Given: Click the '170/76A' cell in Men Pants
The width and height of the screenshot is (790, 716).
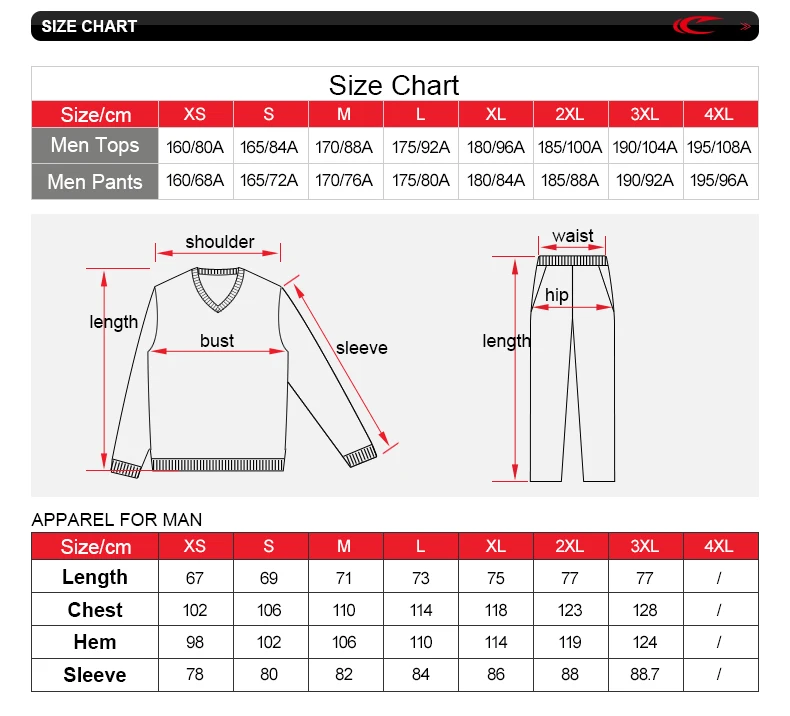Looking at the screenshot, I should (344, 180).
